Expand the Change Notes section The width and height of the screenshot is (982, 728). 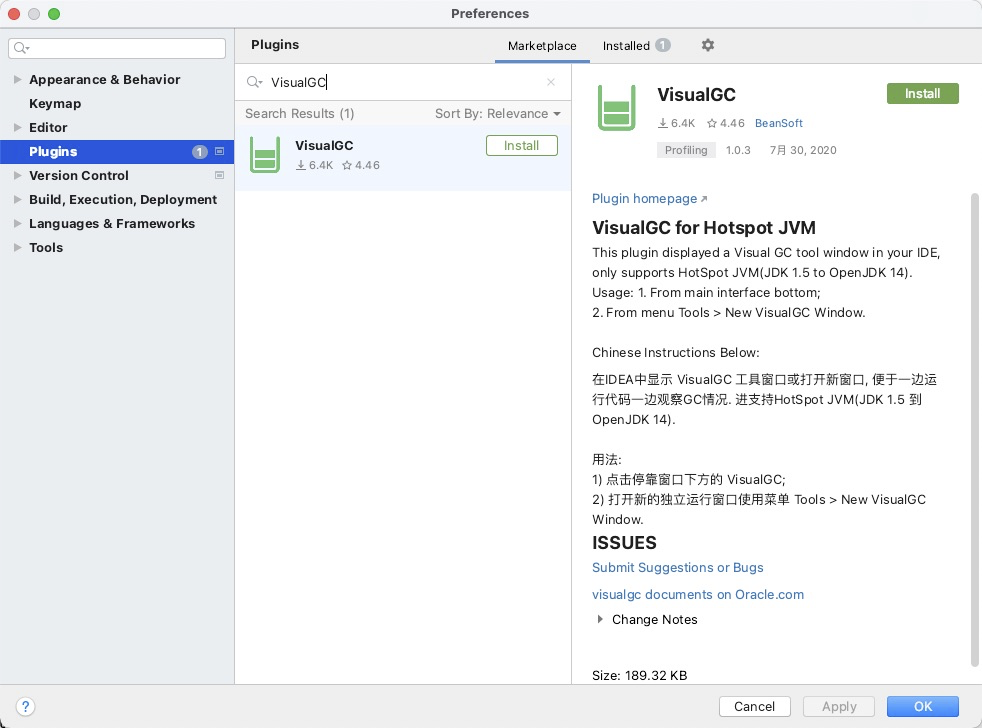point(600,619)
